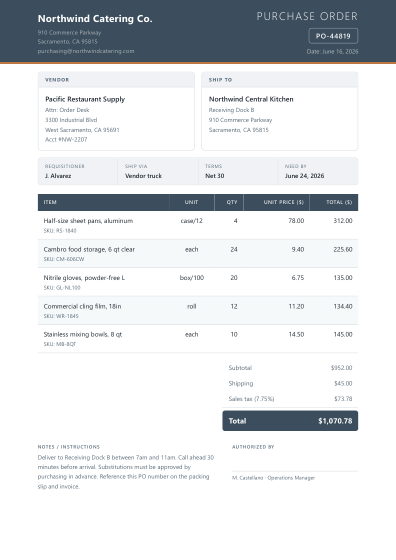Click the Subtotal amount $952.00
This screenshot has width=396, height=560.
341,368
